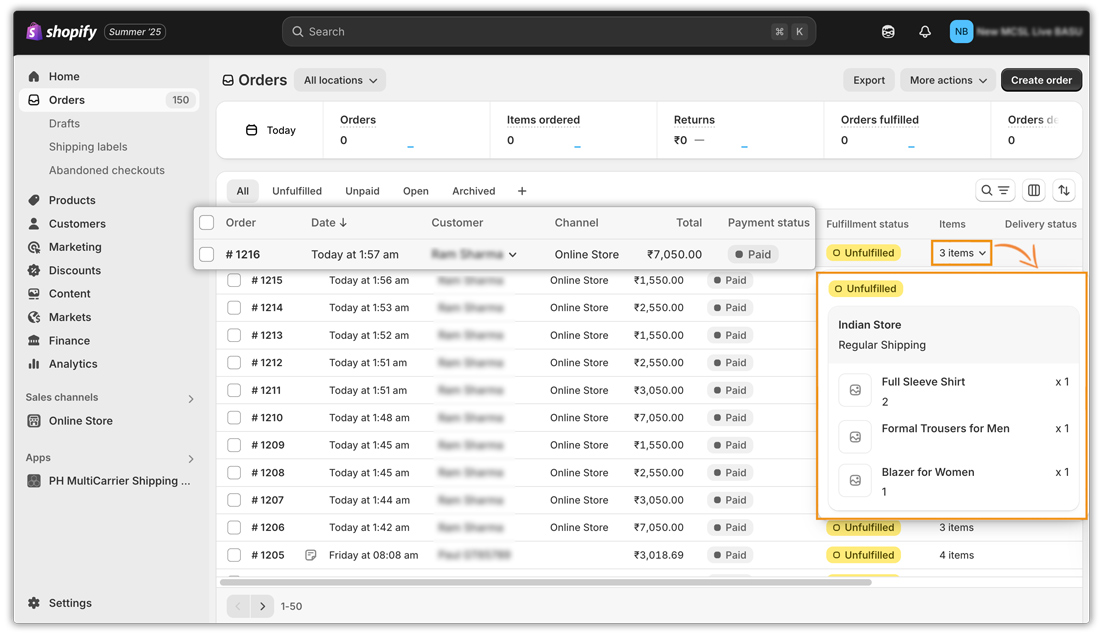
Task: Open Shipping labels in the sidebar
Action: pos(88,147)
